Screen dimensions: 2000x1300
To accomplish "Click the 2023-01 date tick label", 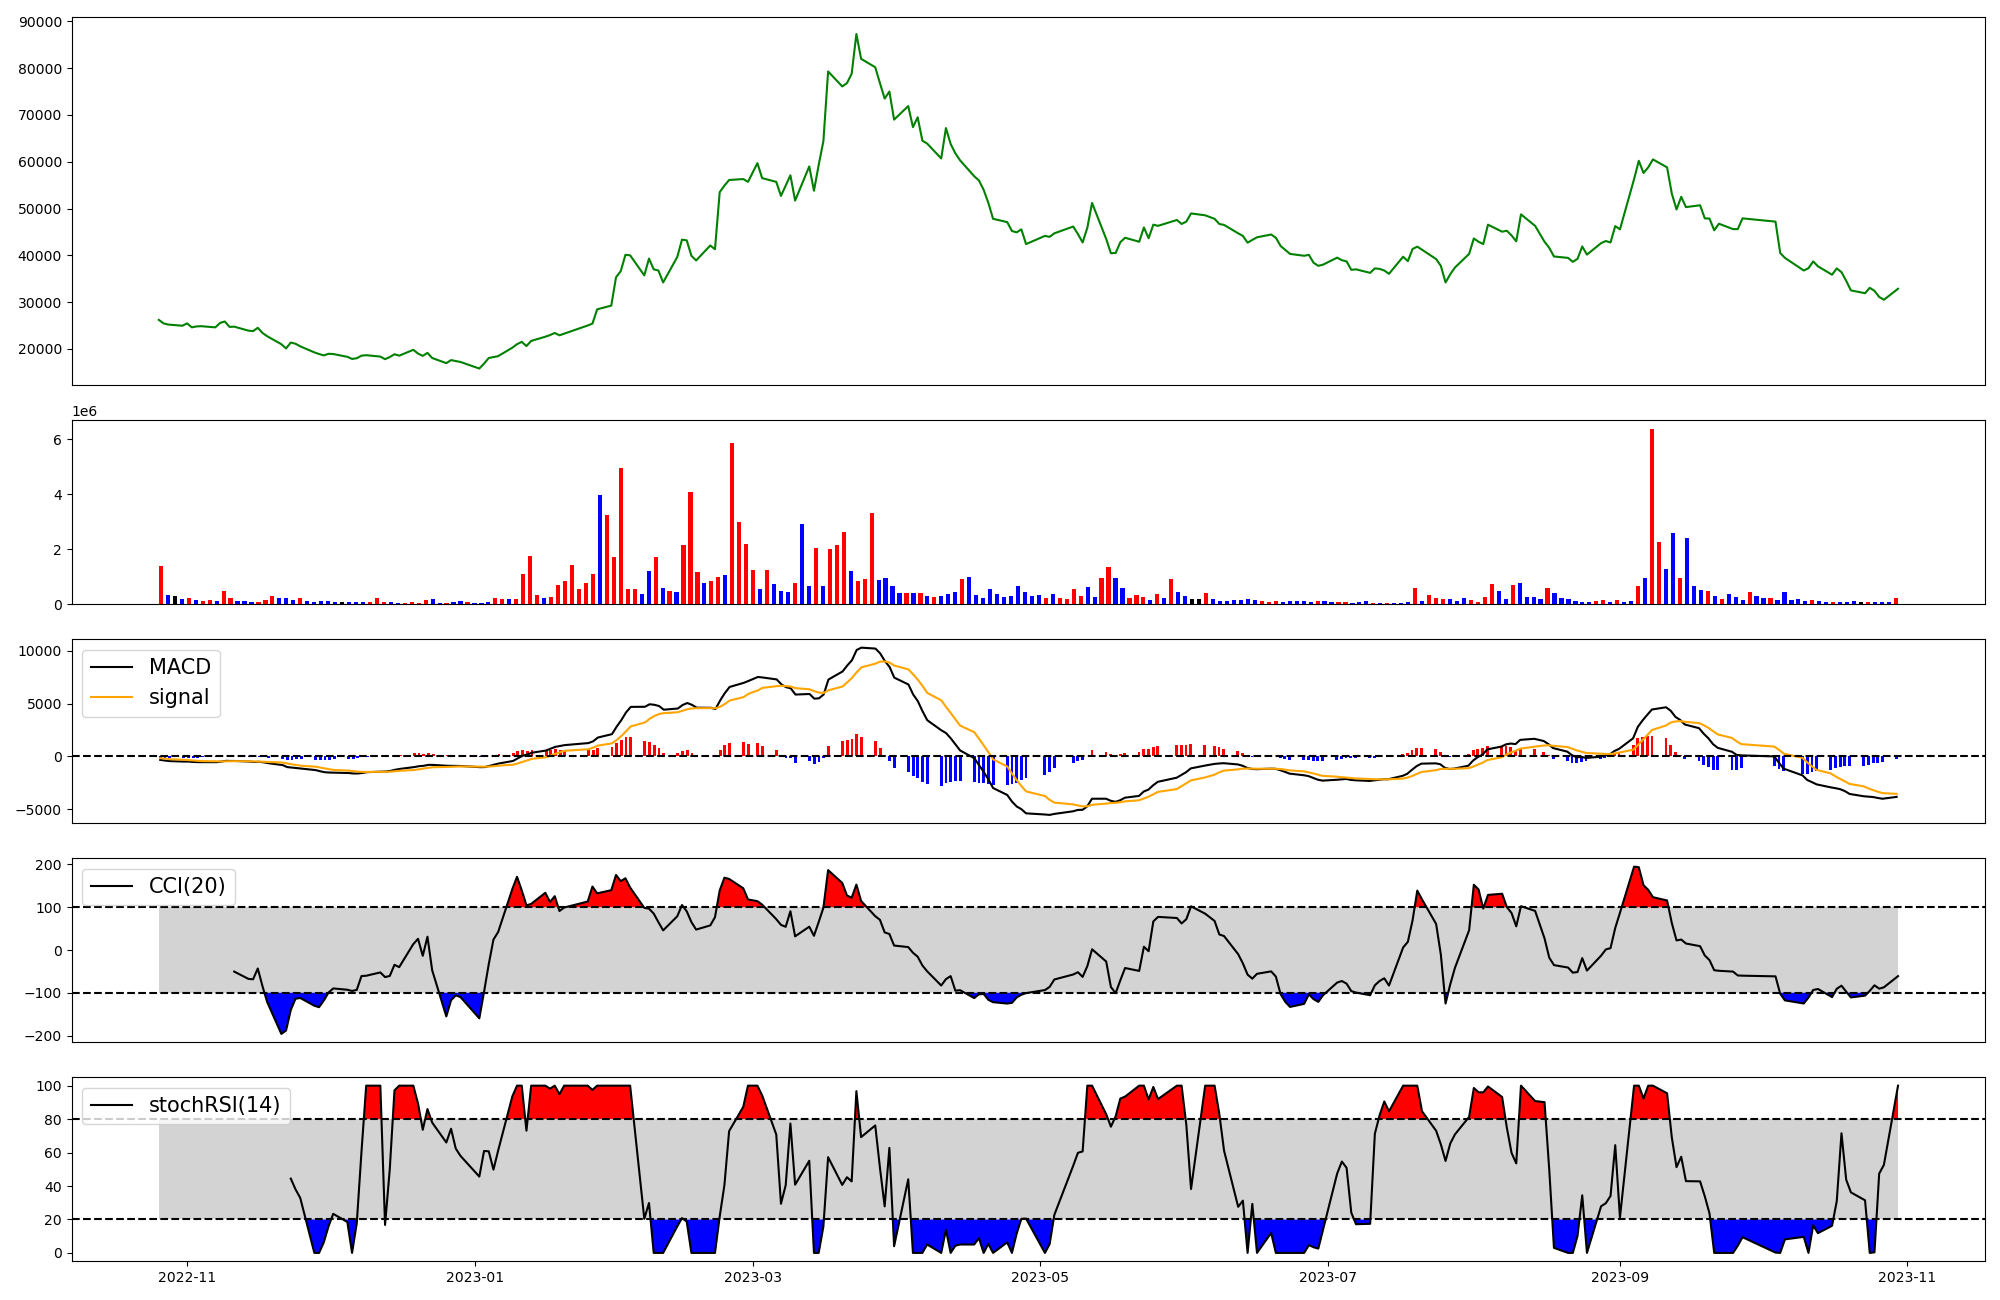I will pos(475,1277).
